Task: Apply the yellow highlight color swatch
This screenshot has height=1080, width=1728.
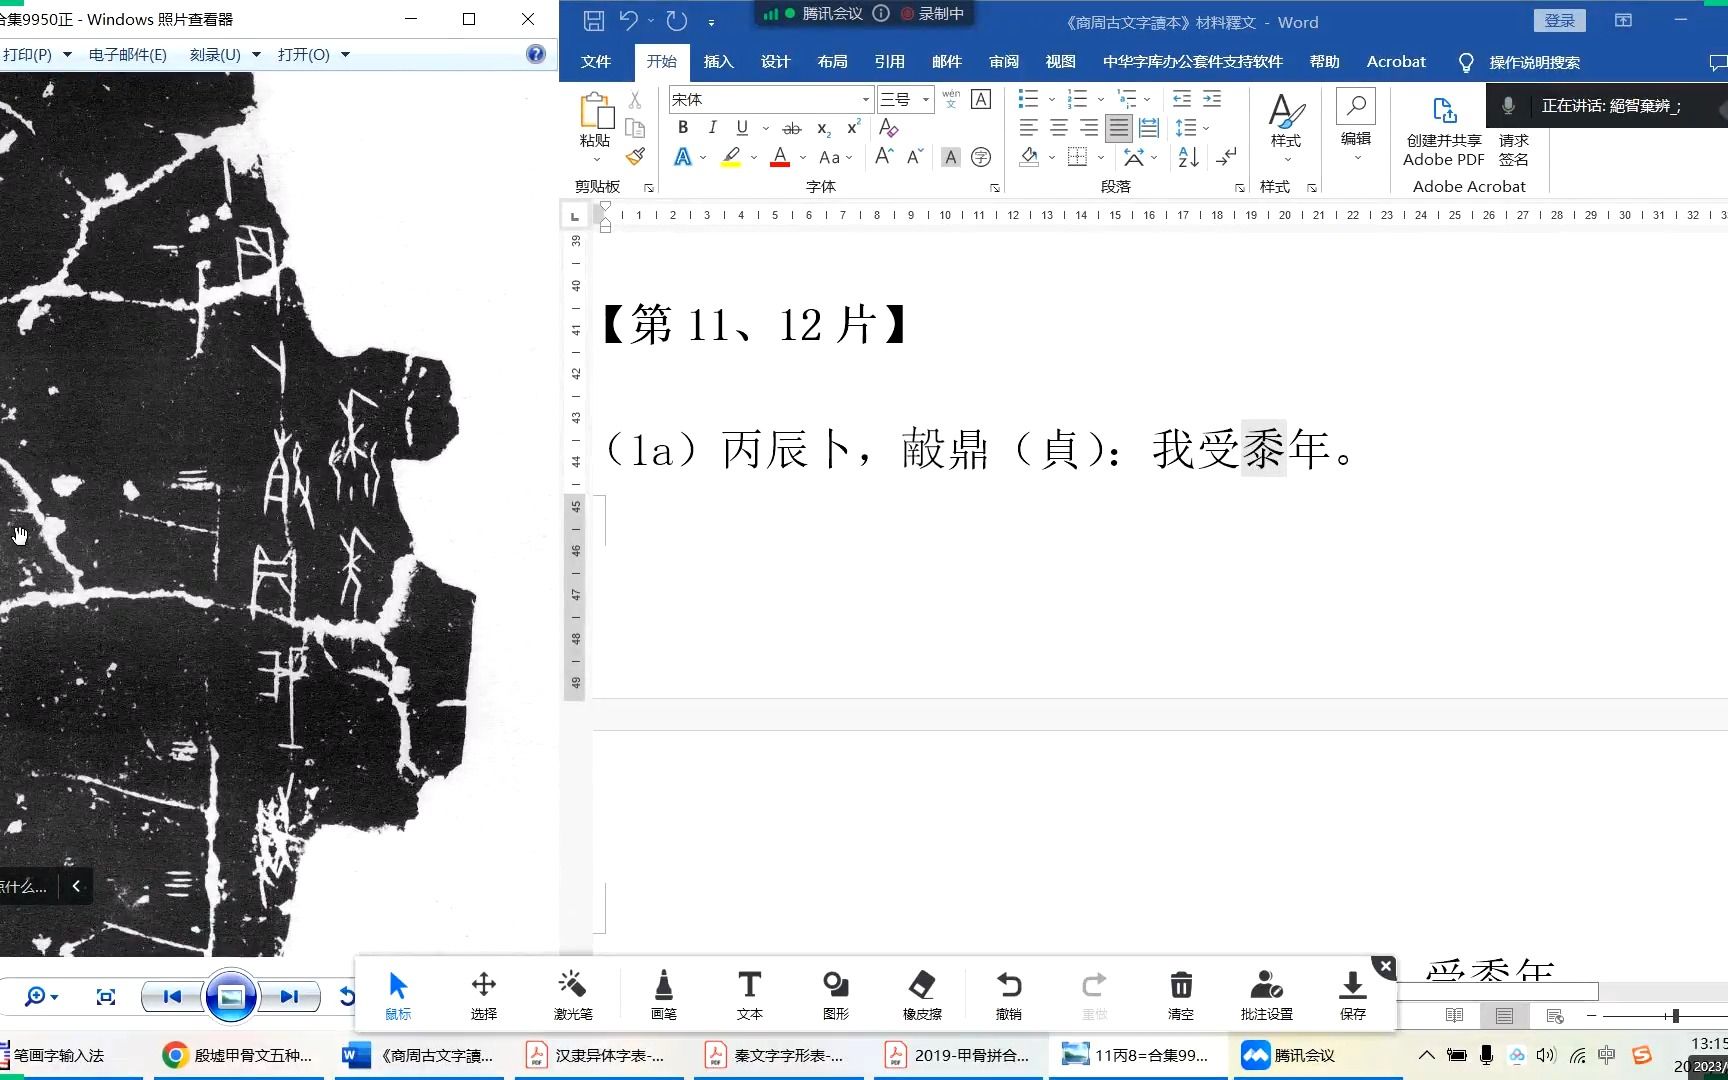Action: pos(731,157)
